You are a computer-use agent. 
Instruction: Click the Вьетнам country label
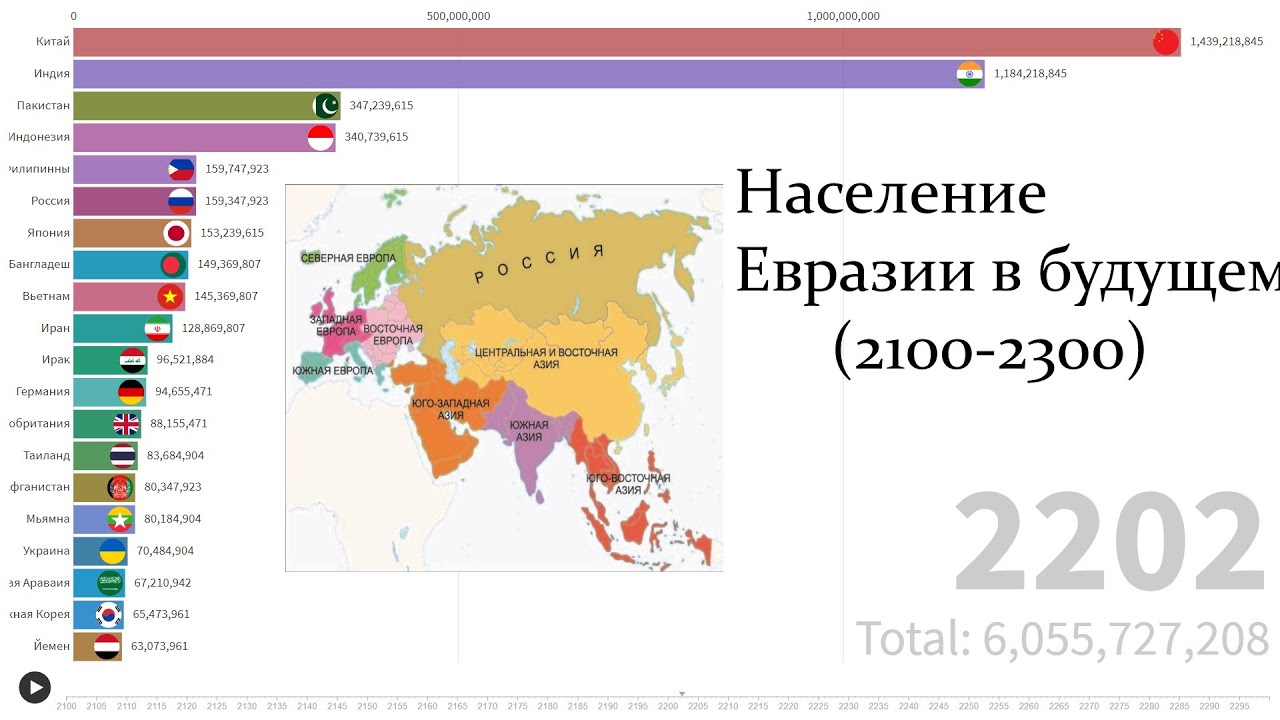[47, 296]
